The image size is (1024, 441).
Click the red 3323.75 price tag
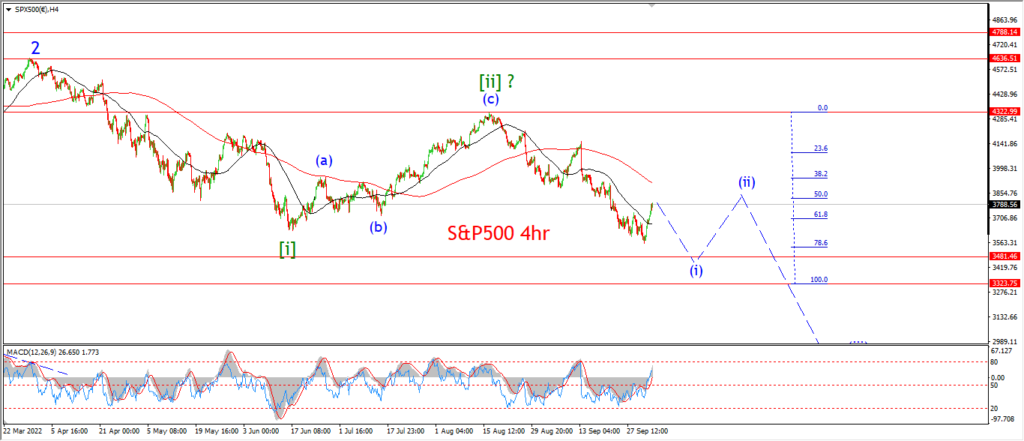(x=1004, y=284)
